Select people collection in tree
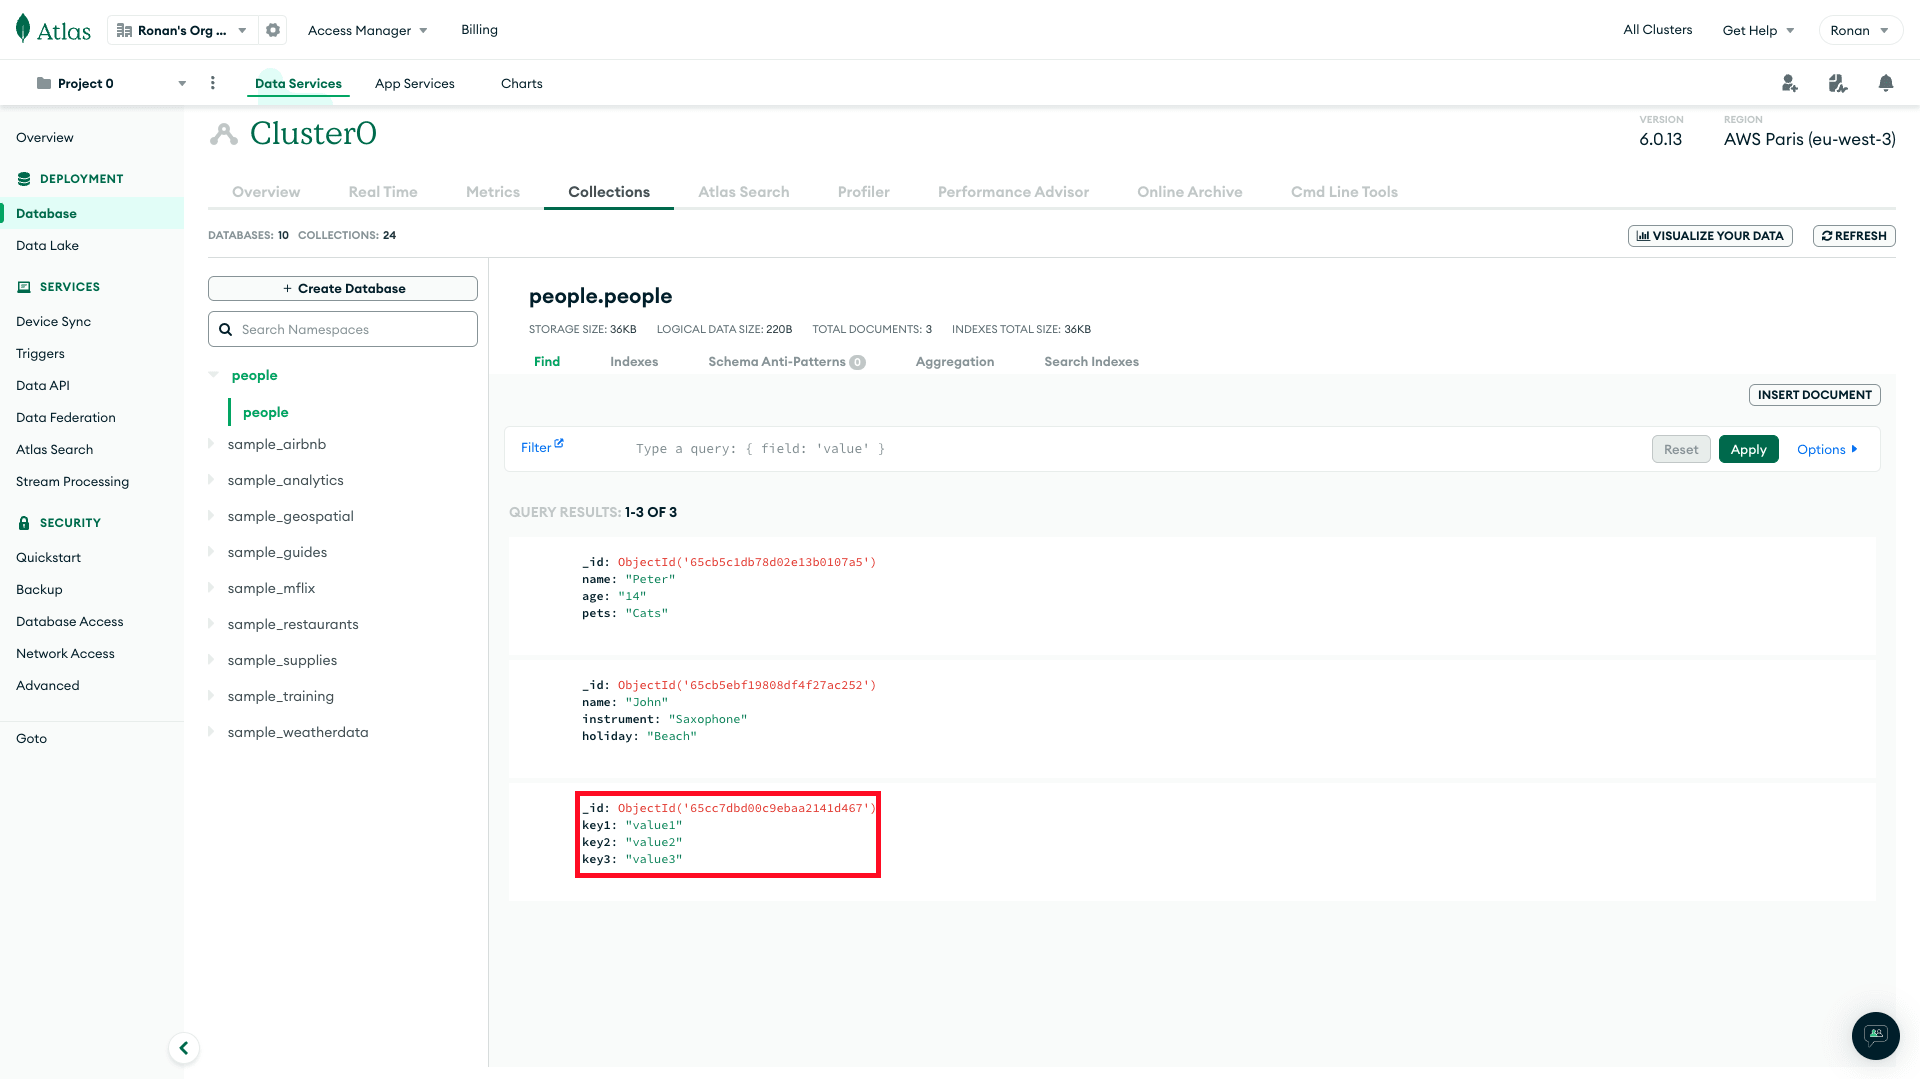The height and width of the screenshot is (1079, 1920). click(x=265, y=412)
